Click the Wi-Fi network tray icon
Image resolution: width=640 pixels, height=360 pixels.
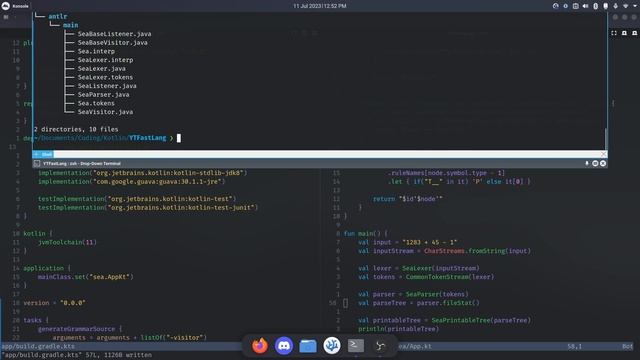(625, 6)
